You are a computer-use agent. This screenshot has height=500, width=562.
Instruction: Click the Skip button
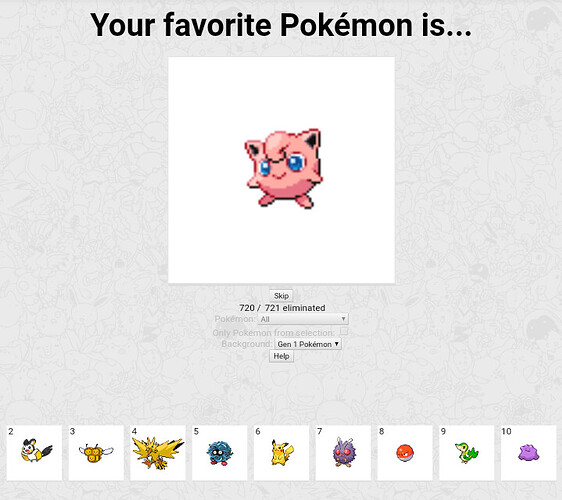tap(281, 296)
